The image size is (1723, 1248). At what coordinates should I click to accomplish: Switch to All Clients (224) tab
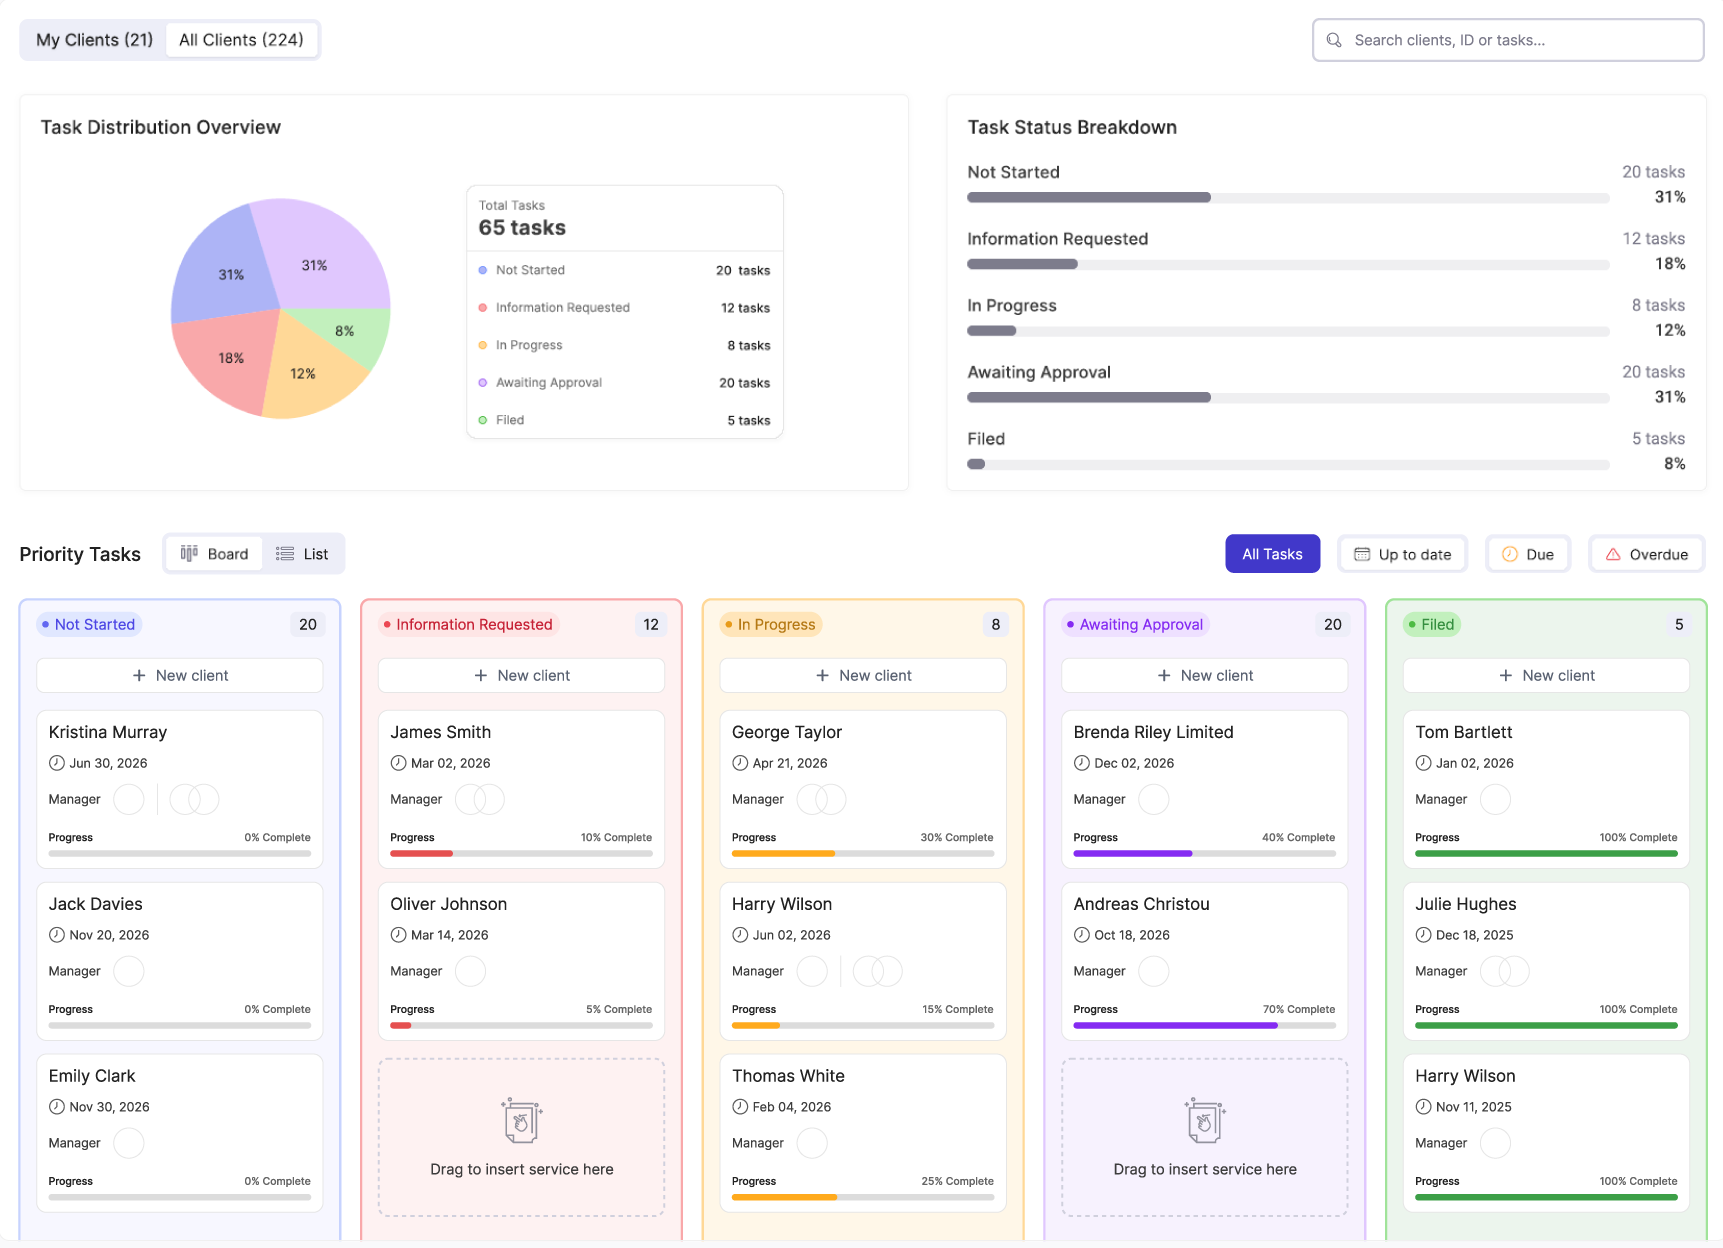pos(241,40)
